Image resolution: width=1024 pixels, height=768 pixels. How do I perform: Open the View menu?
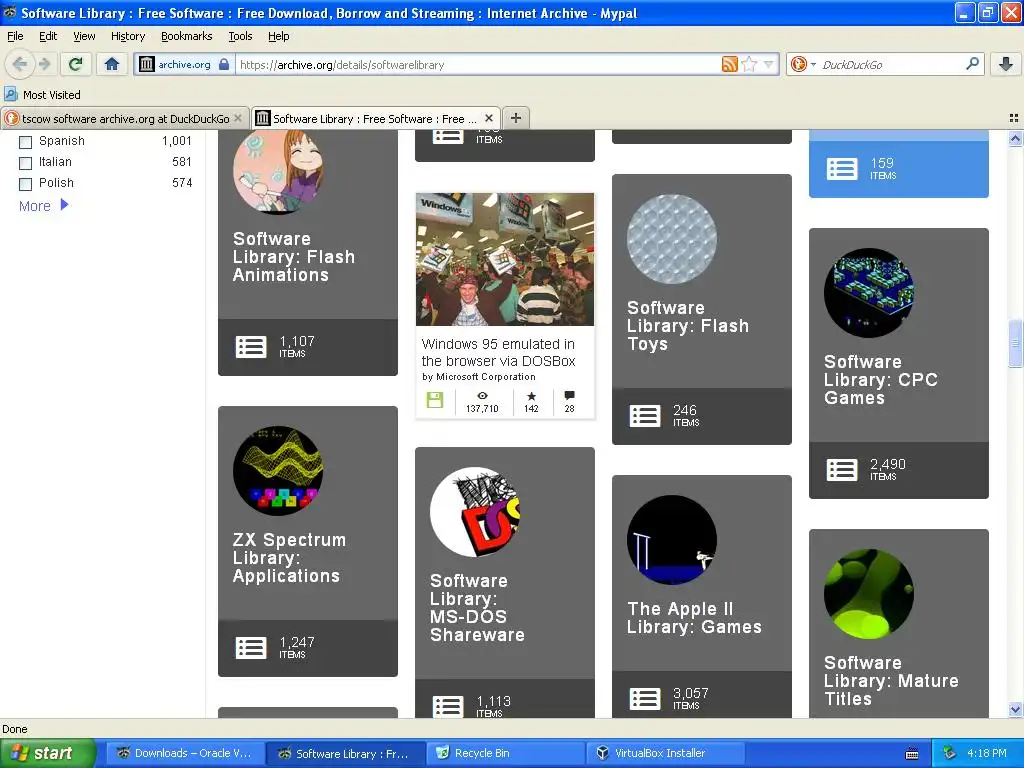(84, 36)
